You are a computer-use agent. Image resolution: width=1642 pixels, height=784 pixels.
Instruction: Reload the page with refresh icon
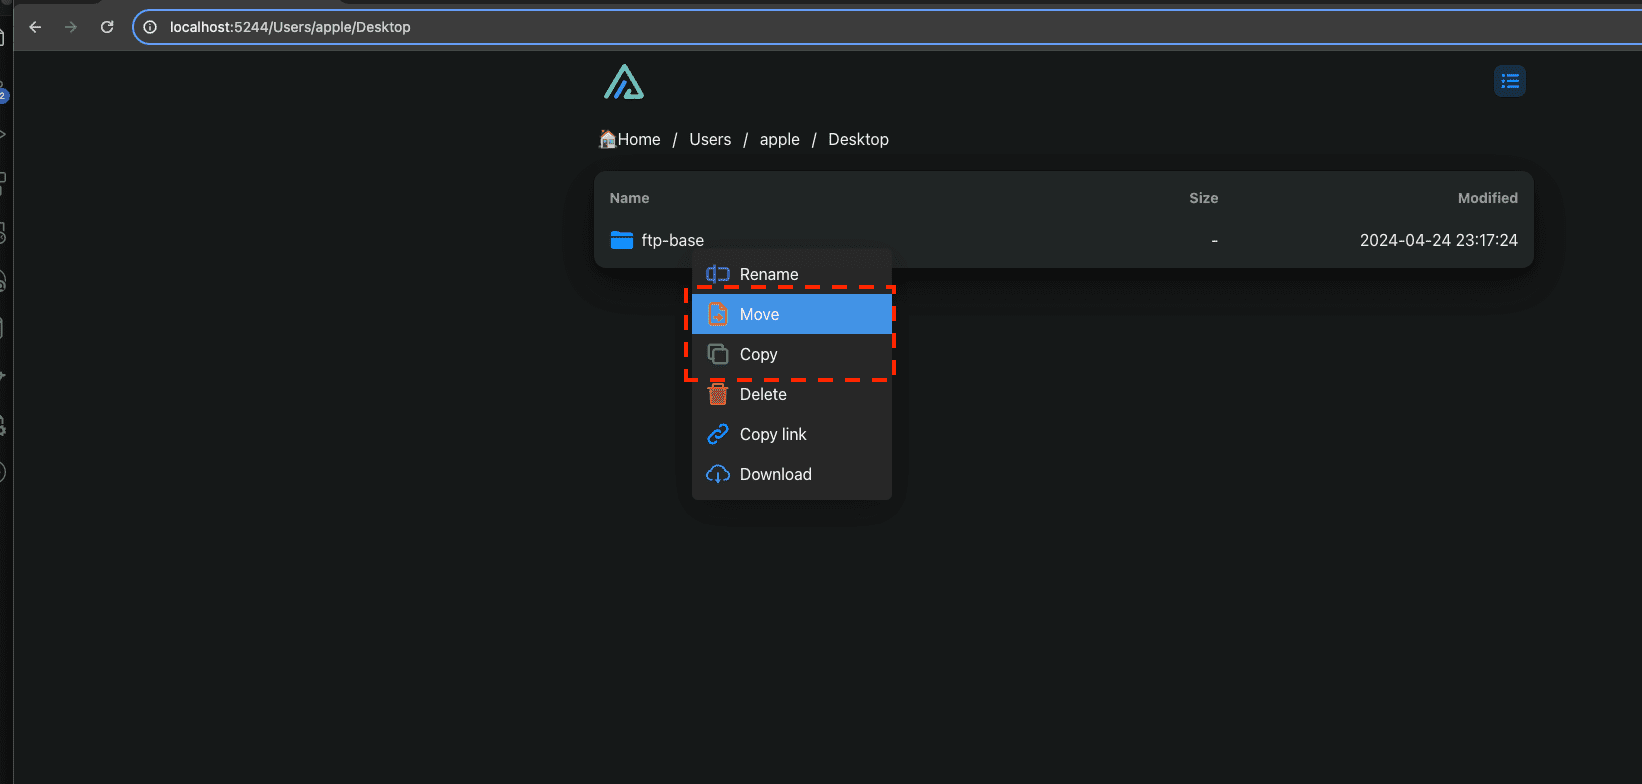pos(107,27)
